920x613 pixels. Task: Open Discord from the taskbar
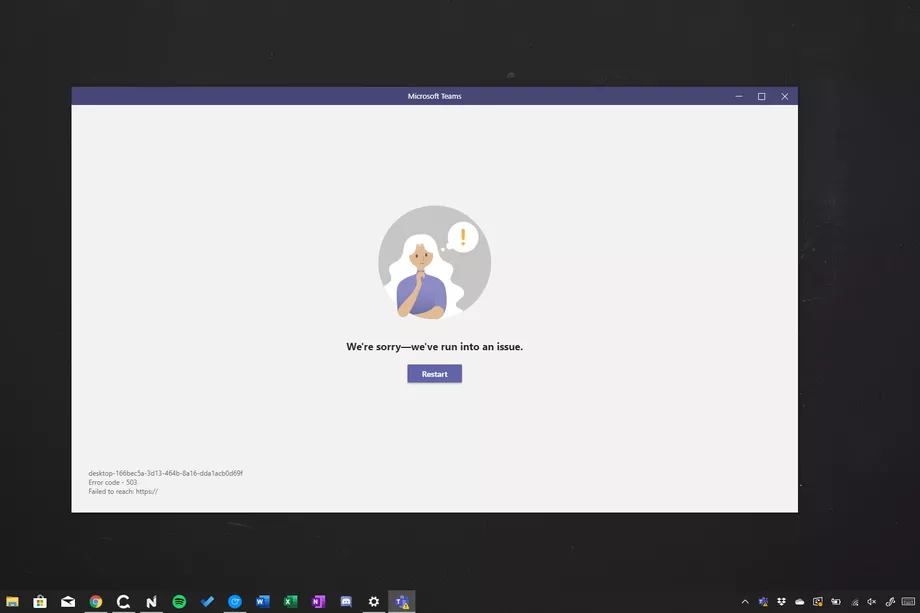[346, 601]
